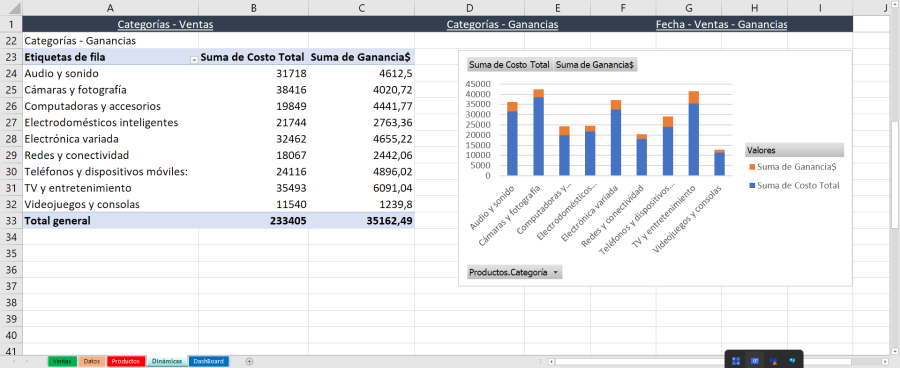This screenshot has height=368, width=900.
Task: Open the Etiquetas de fila filter dropdown
Action: [x=194, y=60]
